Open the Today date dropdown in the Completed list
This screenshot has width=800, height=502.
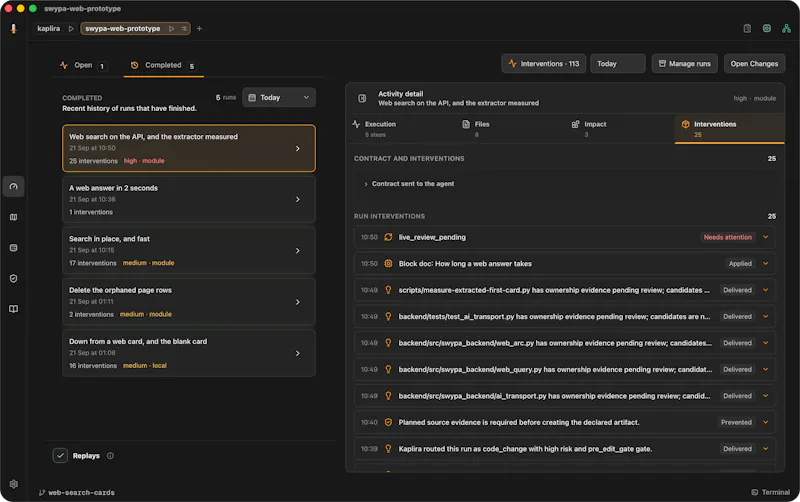click(x=279, y=97)
